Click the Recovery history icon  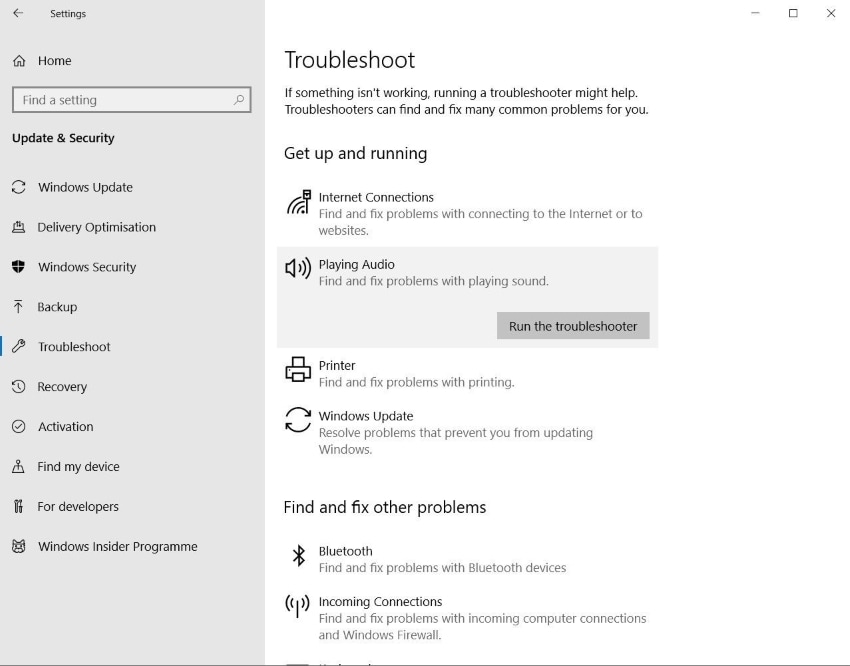click(x=18, y=387)
